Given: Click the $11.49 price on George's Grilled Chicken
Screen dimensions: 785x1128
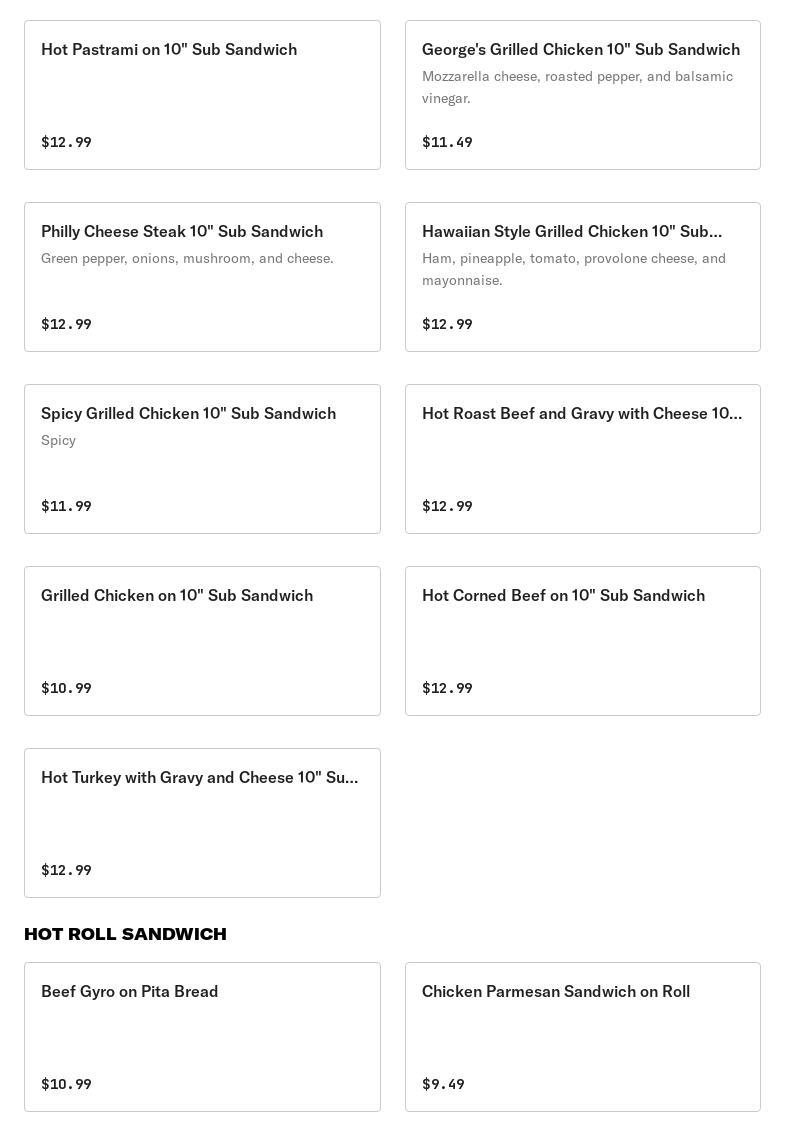Looking at the screenshot, I should (x=447, y=142).
